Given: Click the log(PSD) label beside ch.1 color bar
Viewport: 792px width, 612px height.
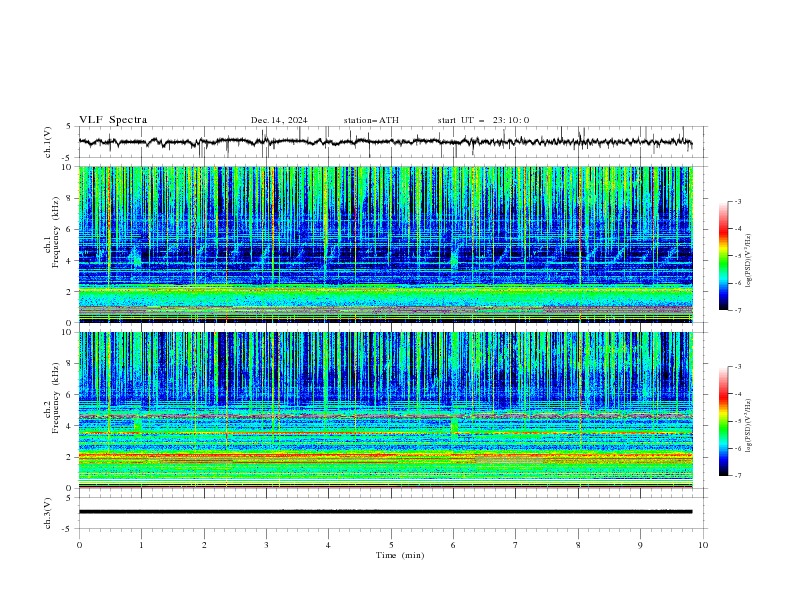Looking at the screenshot, I should pyautogui.click(x=748, y=261).
